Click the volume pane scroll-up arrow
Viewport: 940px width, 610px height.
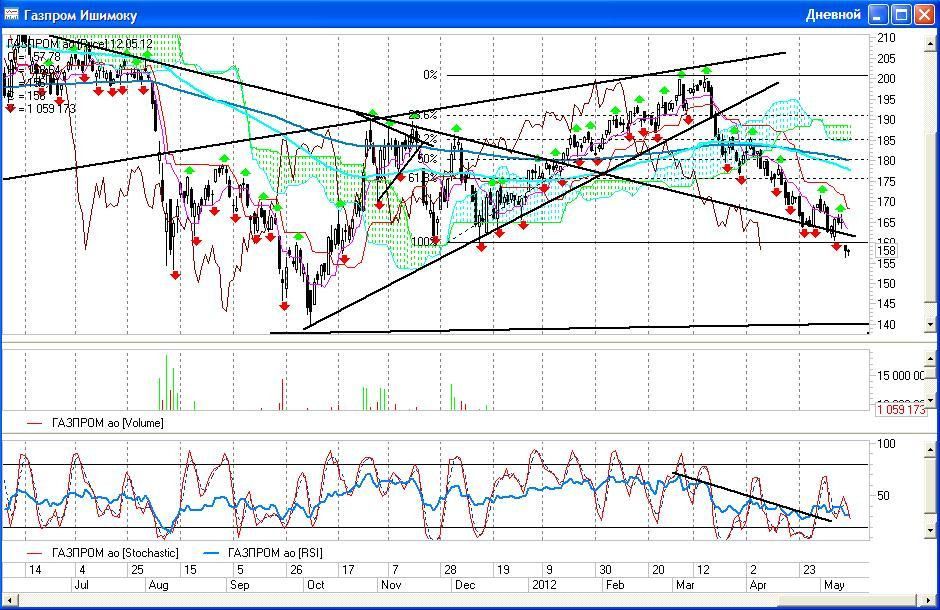coord(930,358)
